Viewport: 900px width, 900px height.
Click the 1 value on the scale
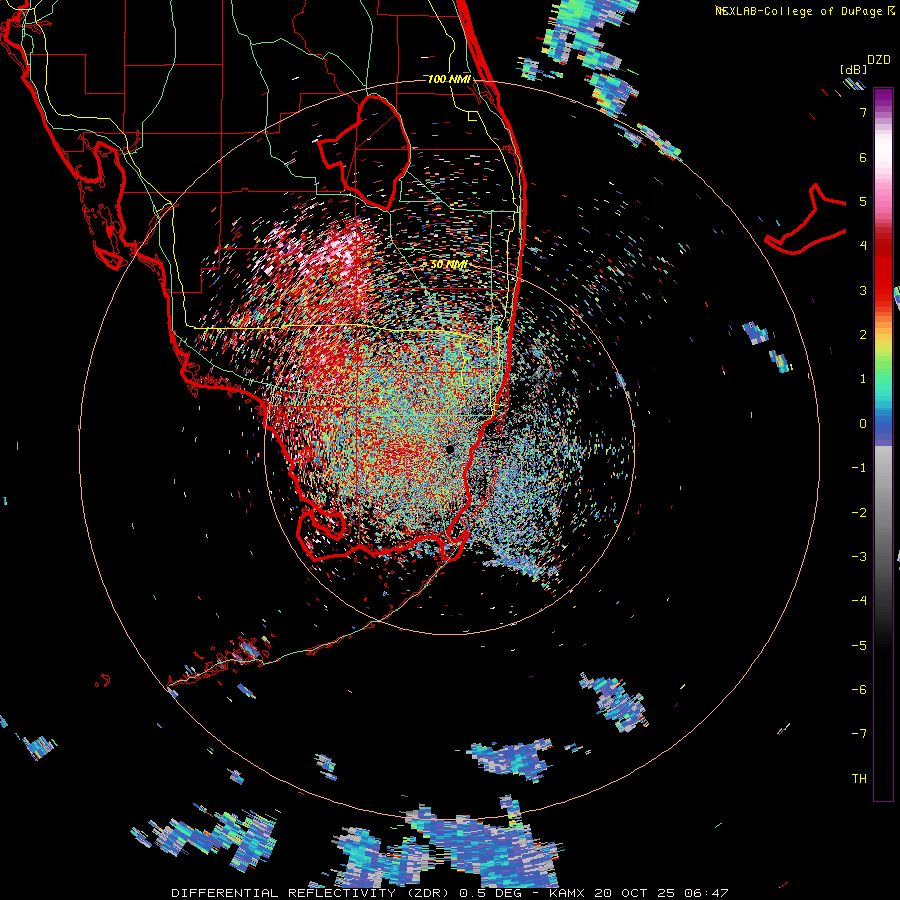point(863,379)
